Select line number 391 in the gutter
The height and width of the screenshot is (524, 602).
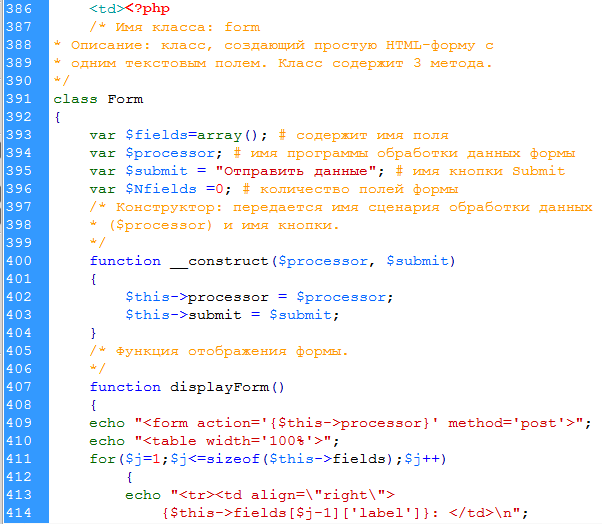17,99
